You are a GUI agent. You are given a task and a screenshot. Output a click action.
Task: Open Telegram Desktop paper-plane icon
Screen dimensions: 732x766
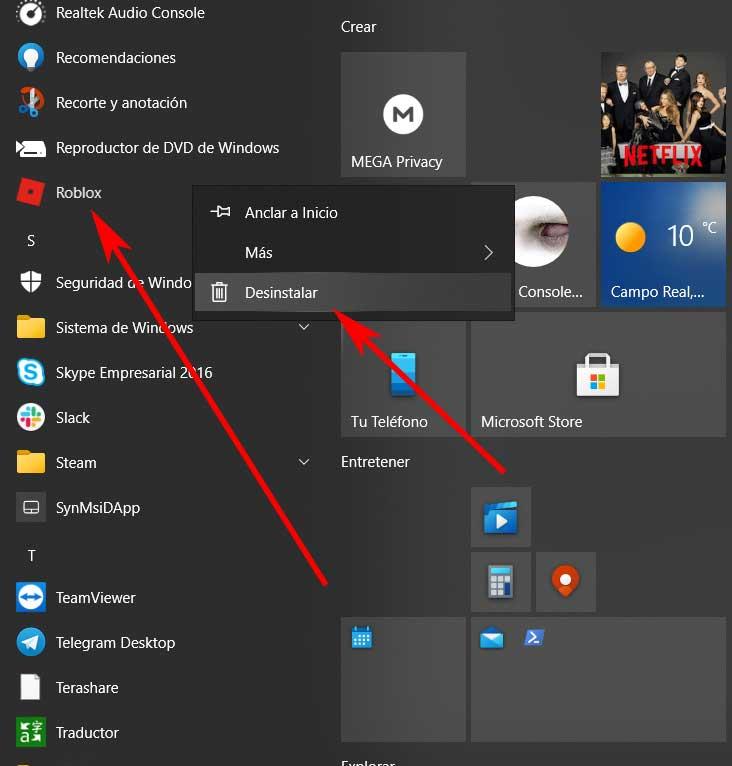click(31, 642)
